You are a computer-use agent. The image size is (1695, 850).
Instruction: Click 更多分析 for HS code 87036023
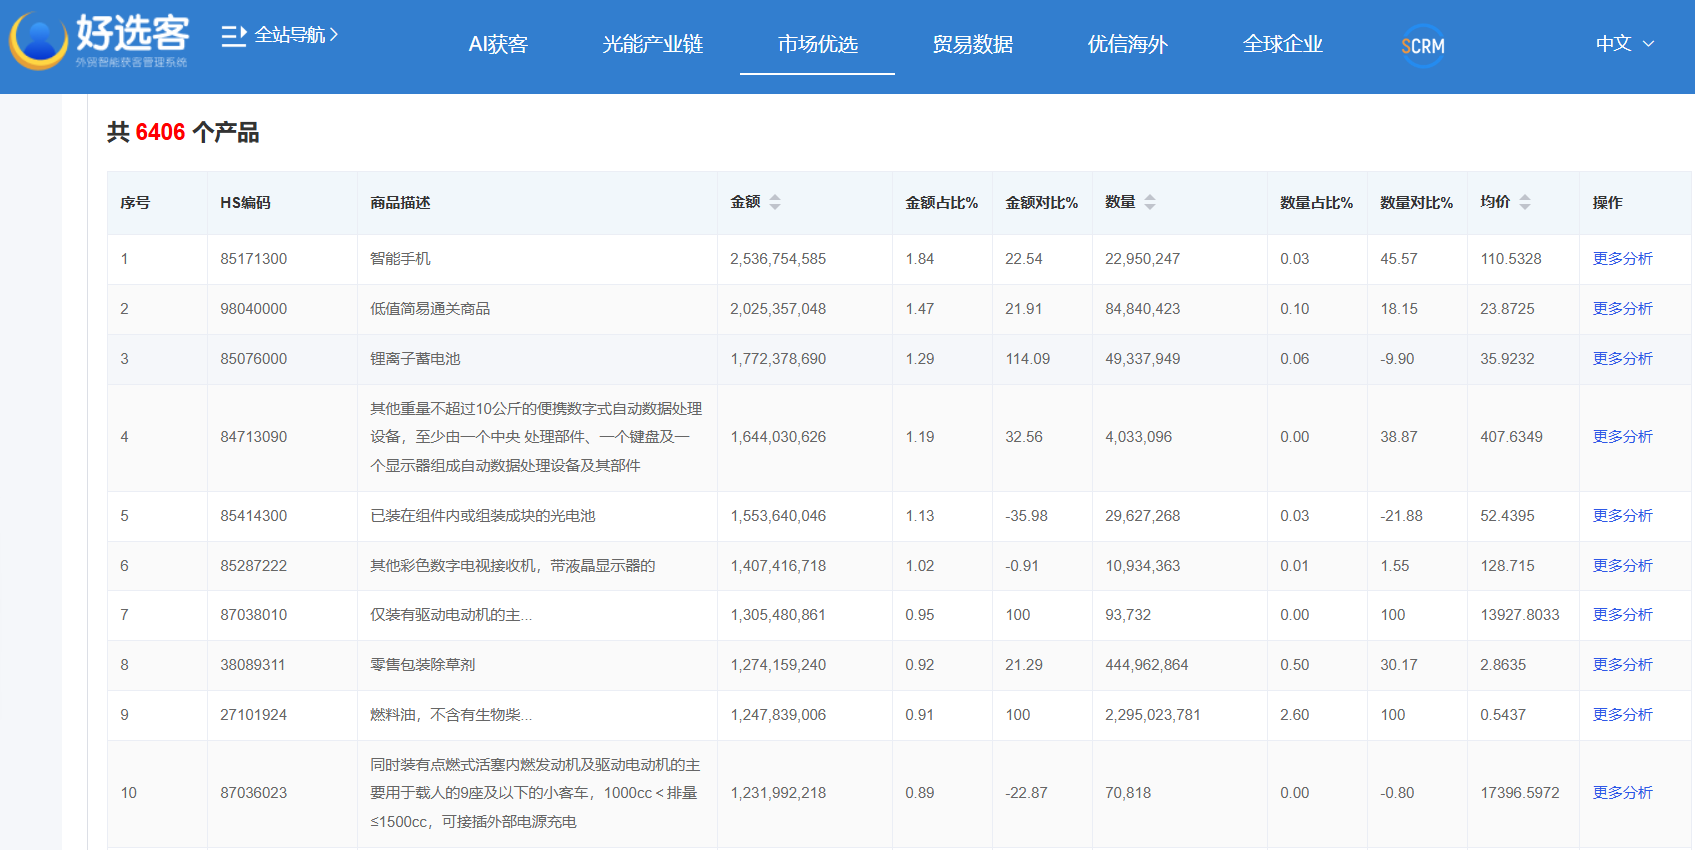(1623, 793)
